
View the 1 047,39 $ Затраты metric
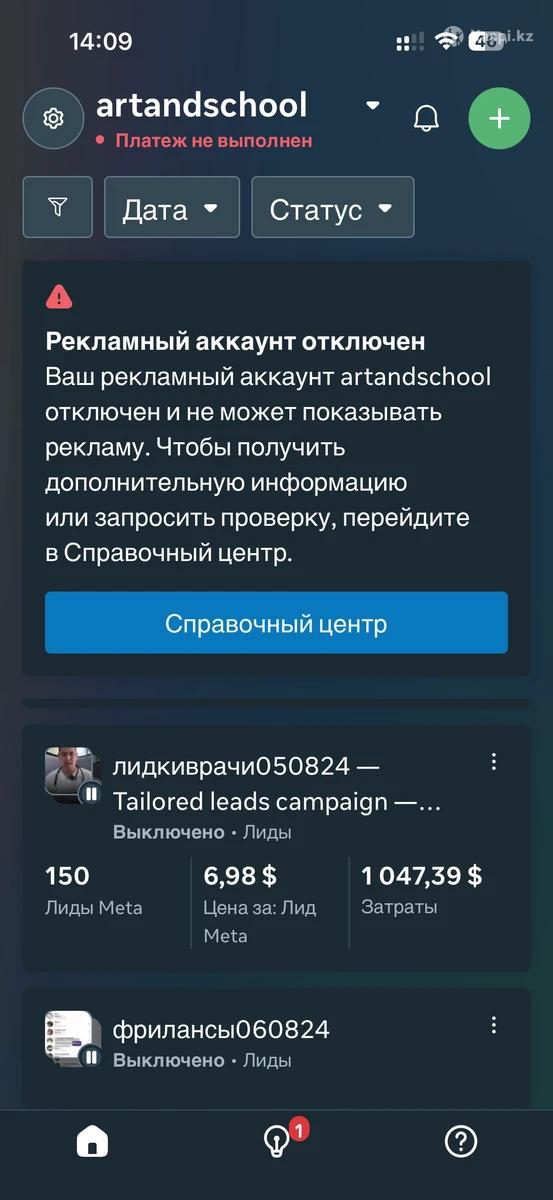point(421,889)
